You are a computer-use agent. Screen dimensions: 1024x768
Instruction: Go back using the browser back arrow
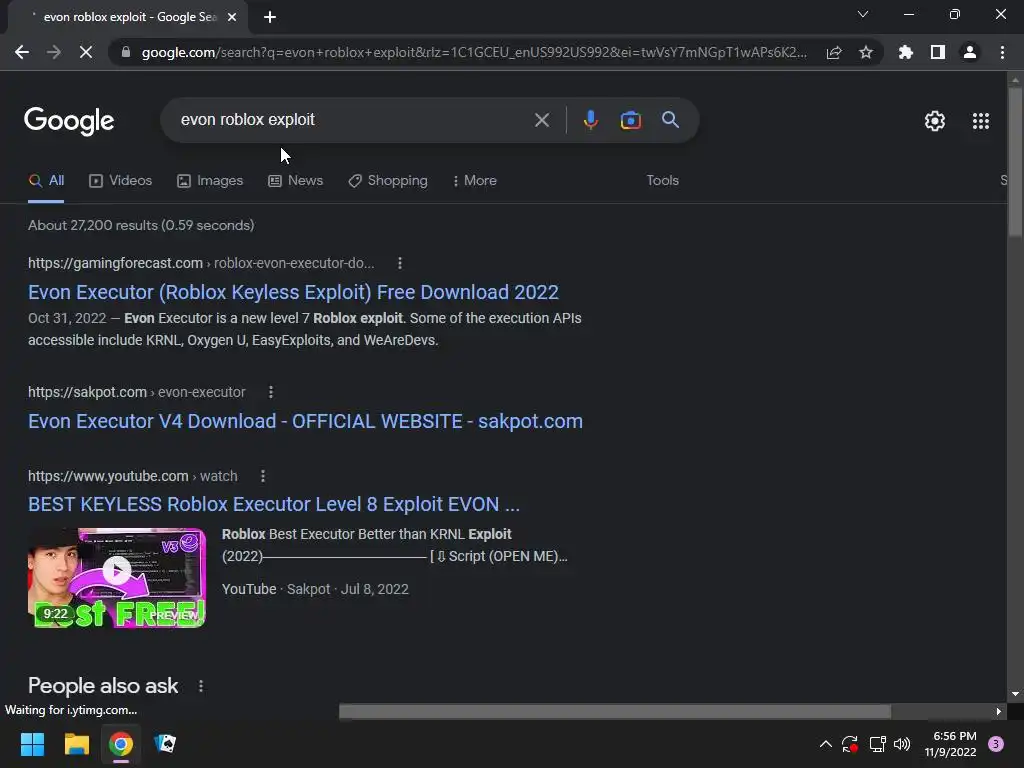pos(22,52)
